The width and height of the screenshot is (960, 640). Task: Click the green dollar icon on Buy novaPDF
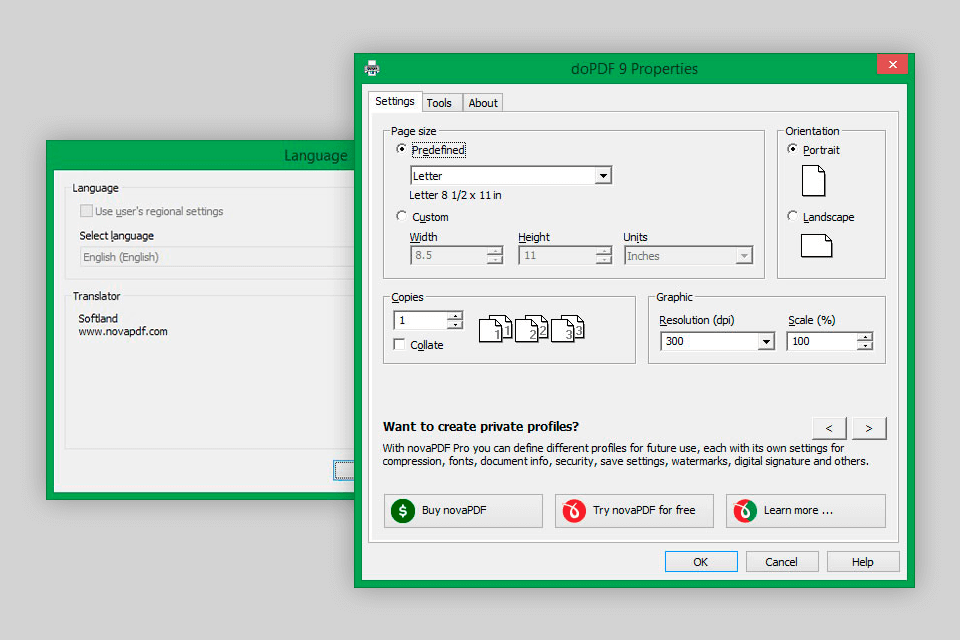(x=402, y=510)
